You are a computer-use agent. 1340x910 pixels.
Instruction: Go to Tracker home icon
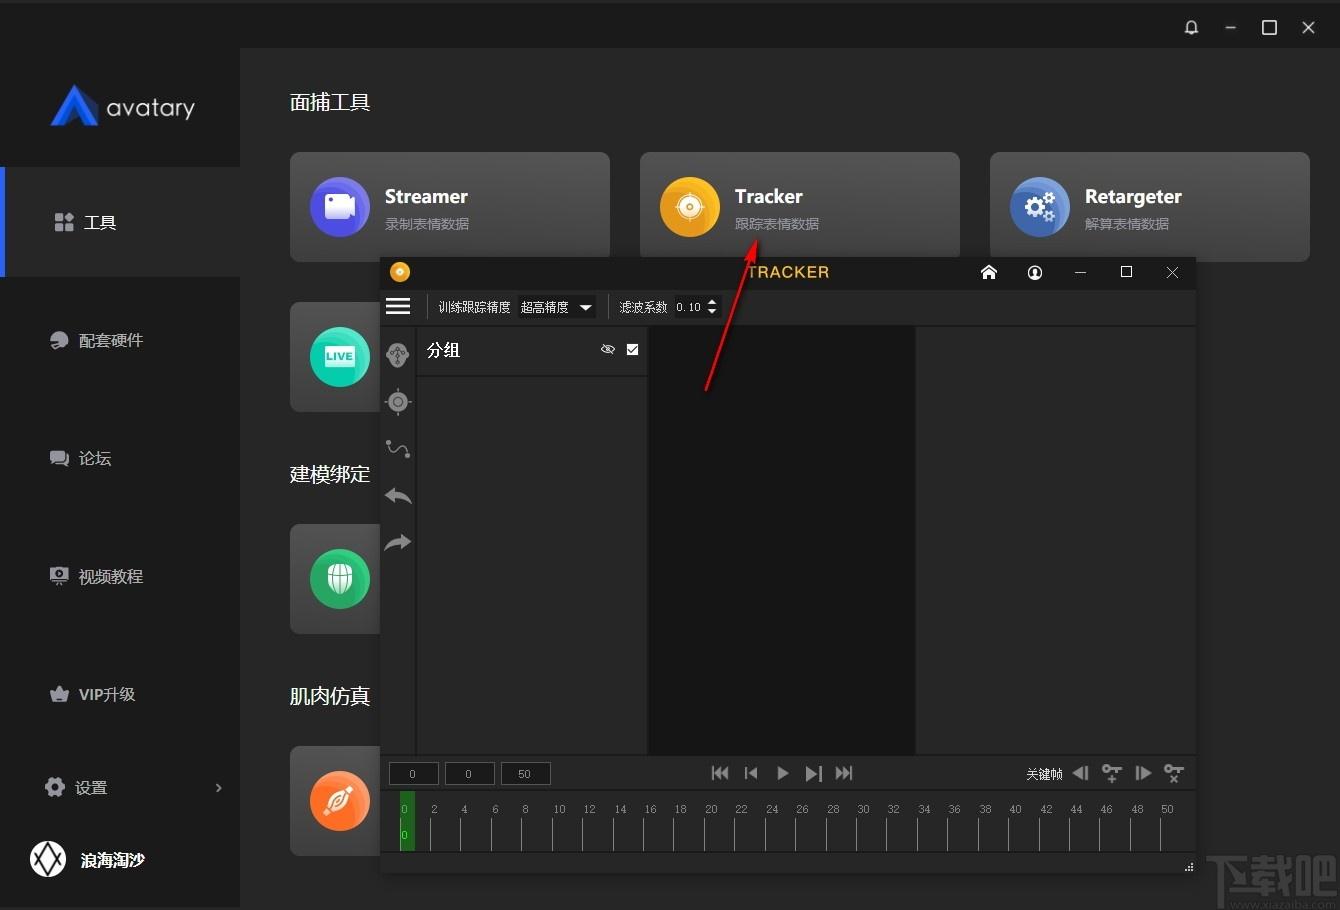989,272
